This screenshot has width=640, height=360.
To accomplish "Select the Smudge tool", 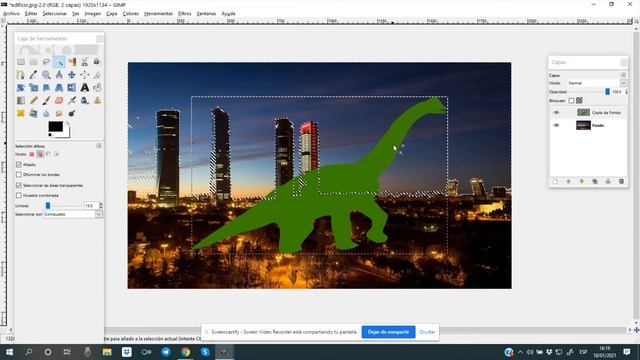I will coord(59,113).
